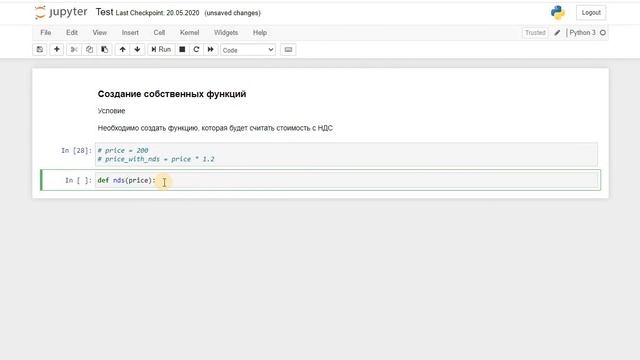Viewport: 640px width, 360px height.
Task: Run the current cell
Action: (161, 50)
